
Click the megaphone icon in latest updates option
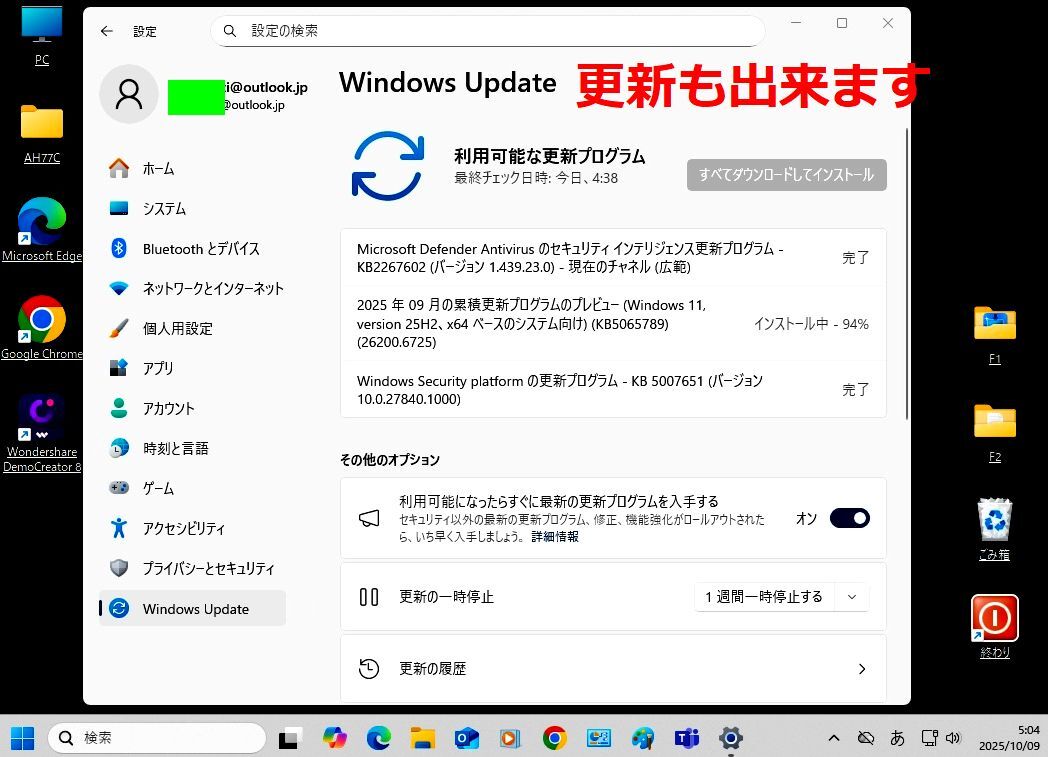click(x=369, y=518)
